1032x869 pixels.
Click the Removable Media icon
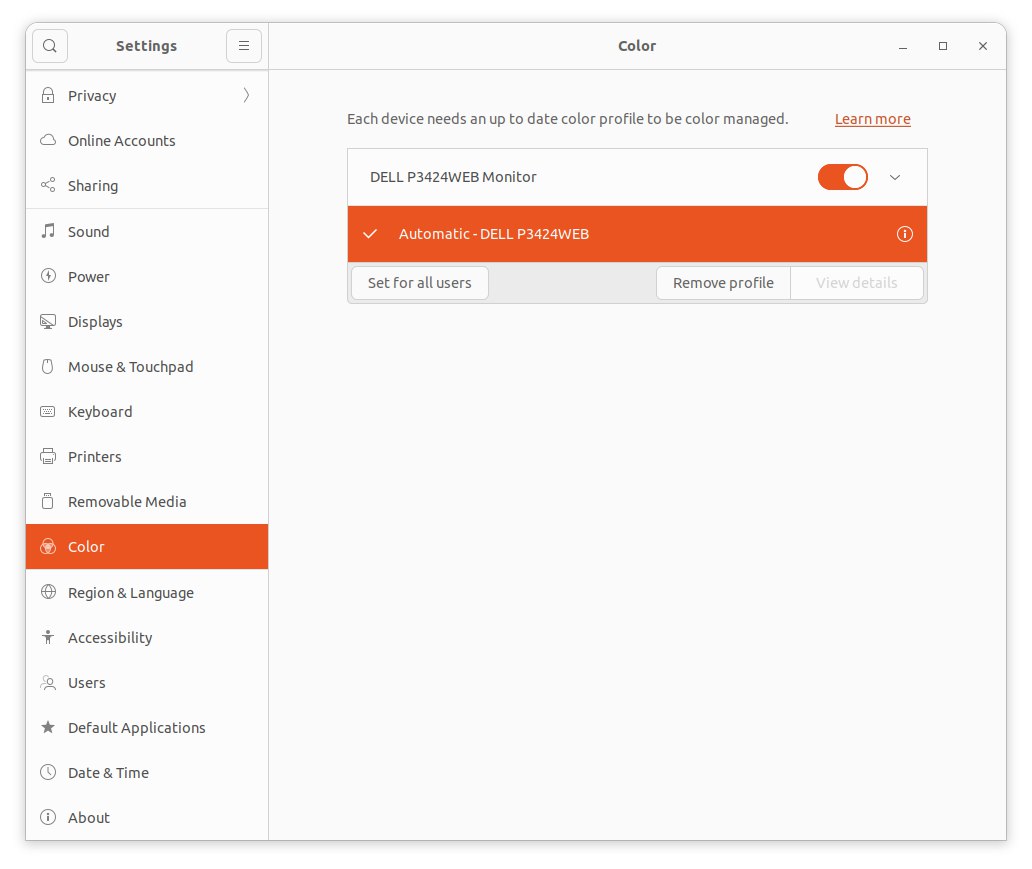[48, 501]
